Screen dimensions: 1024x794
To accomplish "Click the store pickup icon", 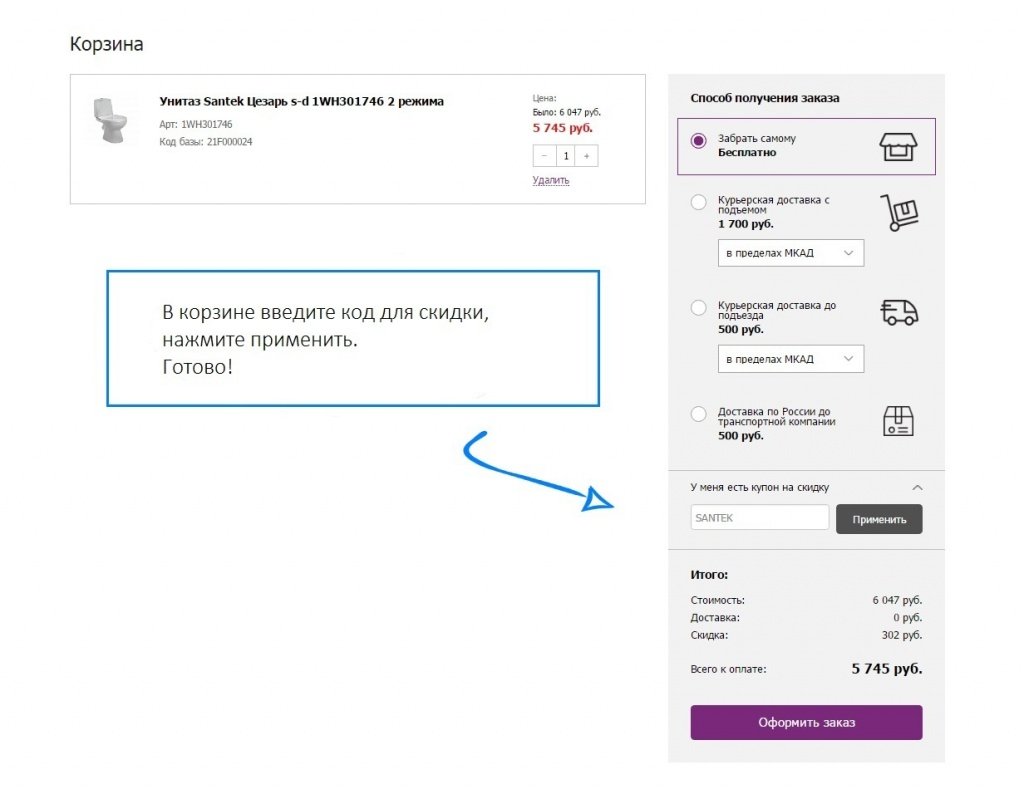I will (898, 146).
